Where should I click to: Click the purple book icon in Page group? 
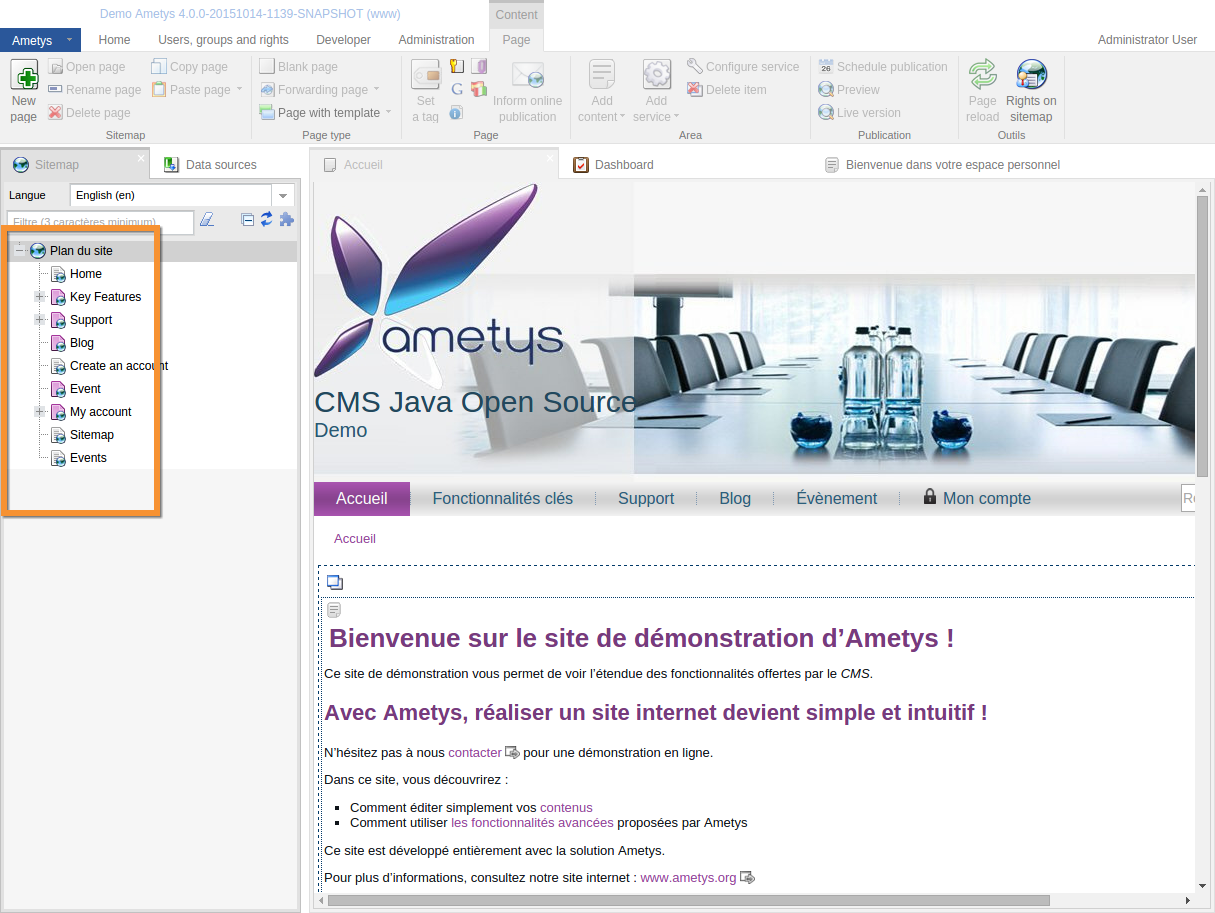[x=479, y=67]
